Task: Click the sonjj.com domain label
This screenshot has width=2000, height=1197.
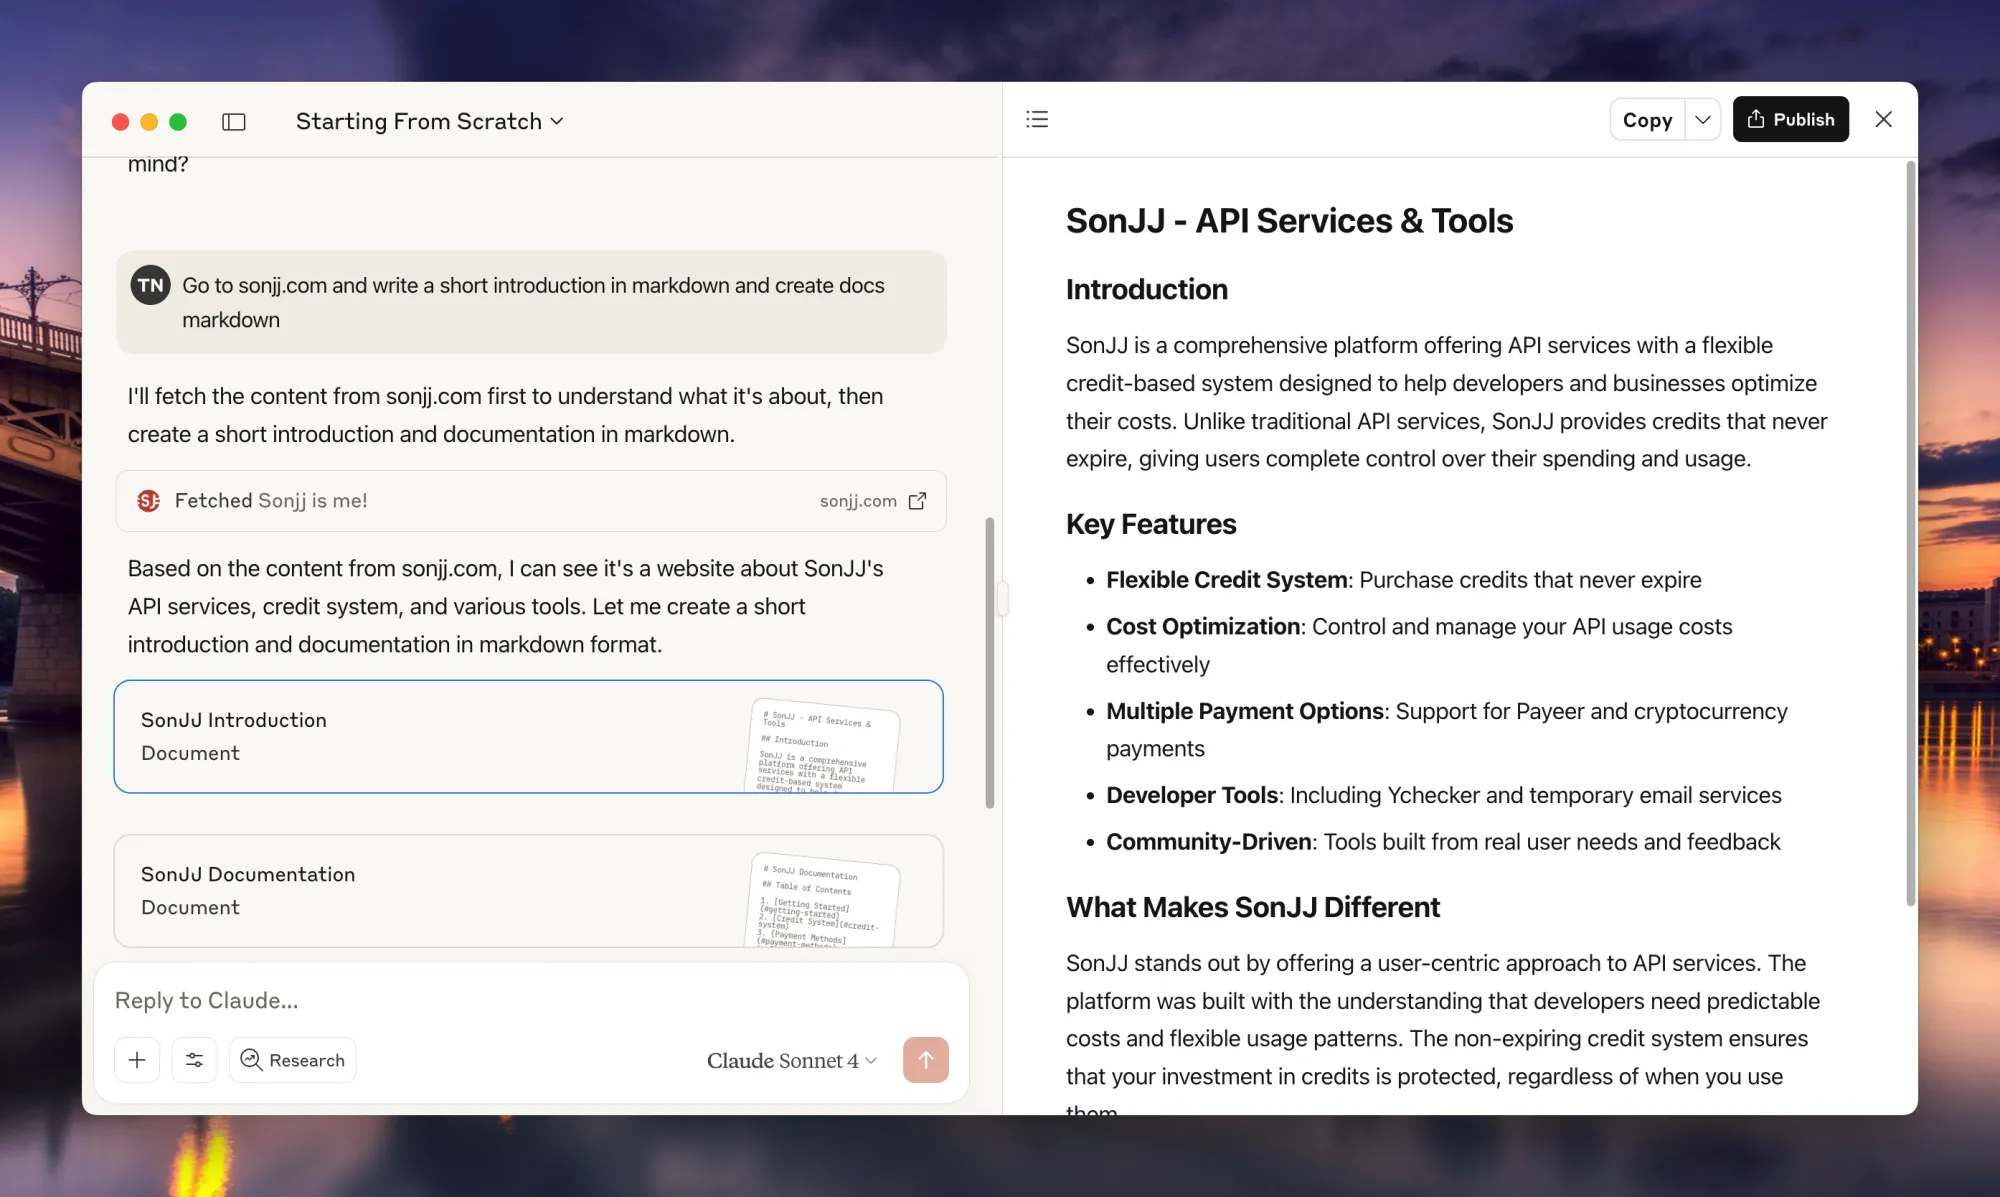Action: coord(858,501)
